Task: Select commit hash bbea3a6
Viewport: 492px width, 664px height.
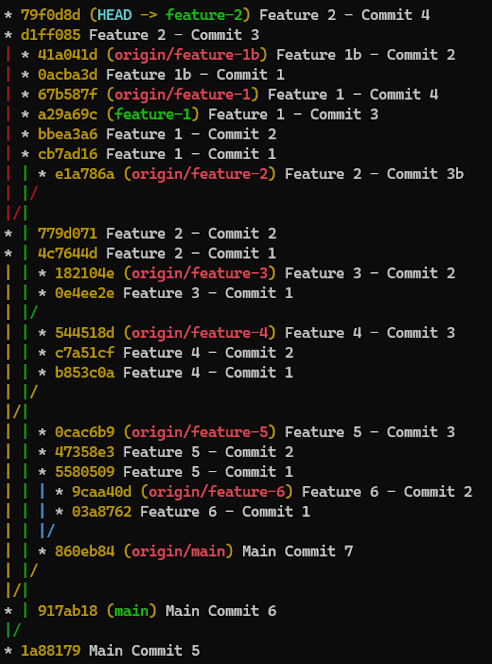Action: 67,134
